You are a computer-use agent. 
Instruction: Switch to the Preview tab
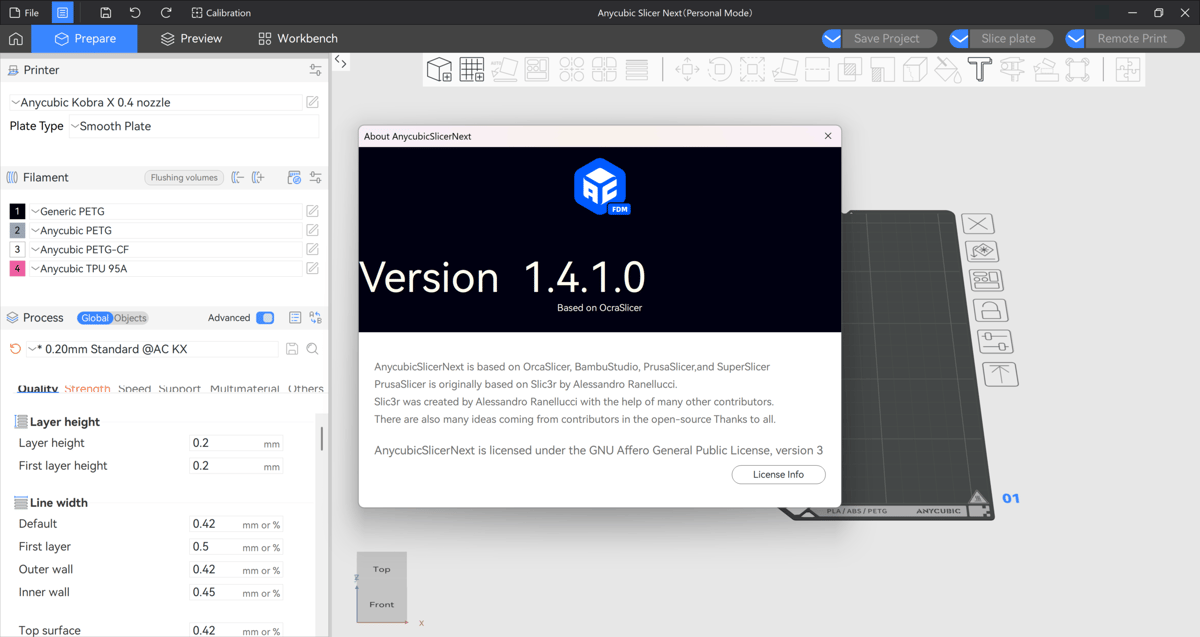point(191,39)
